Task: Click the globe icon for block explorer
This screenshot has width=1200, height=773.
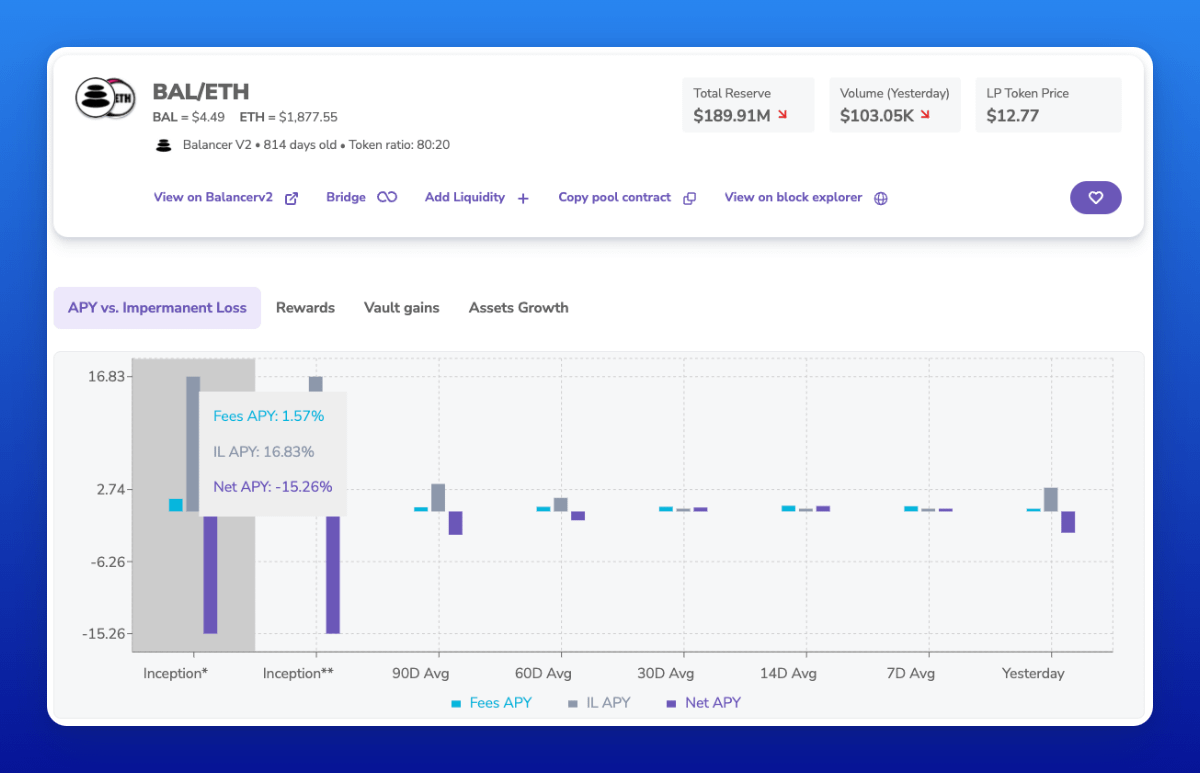Action: (x=881, y=198)
